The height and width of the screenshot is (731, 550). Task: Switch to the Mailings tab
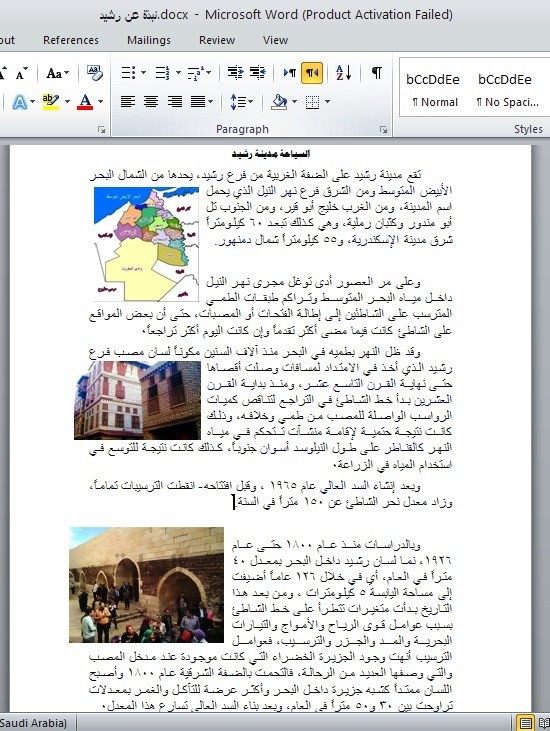149,40
